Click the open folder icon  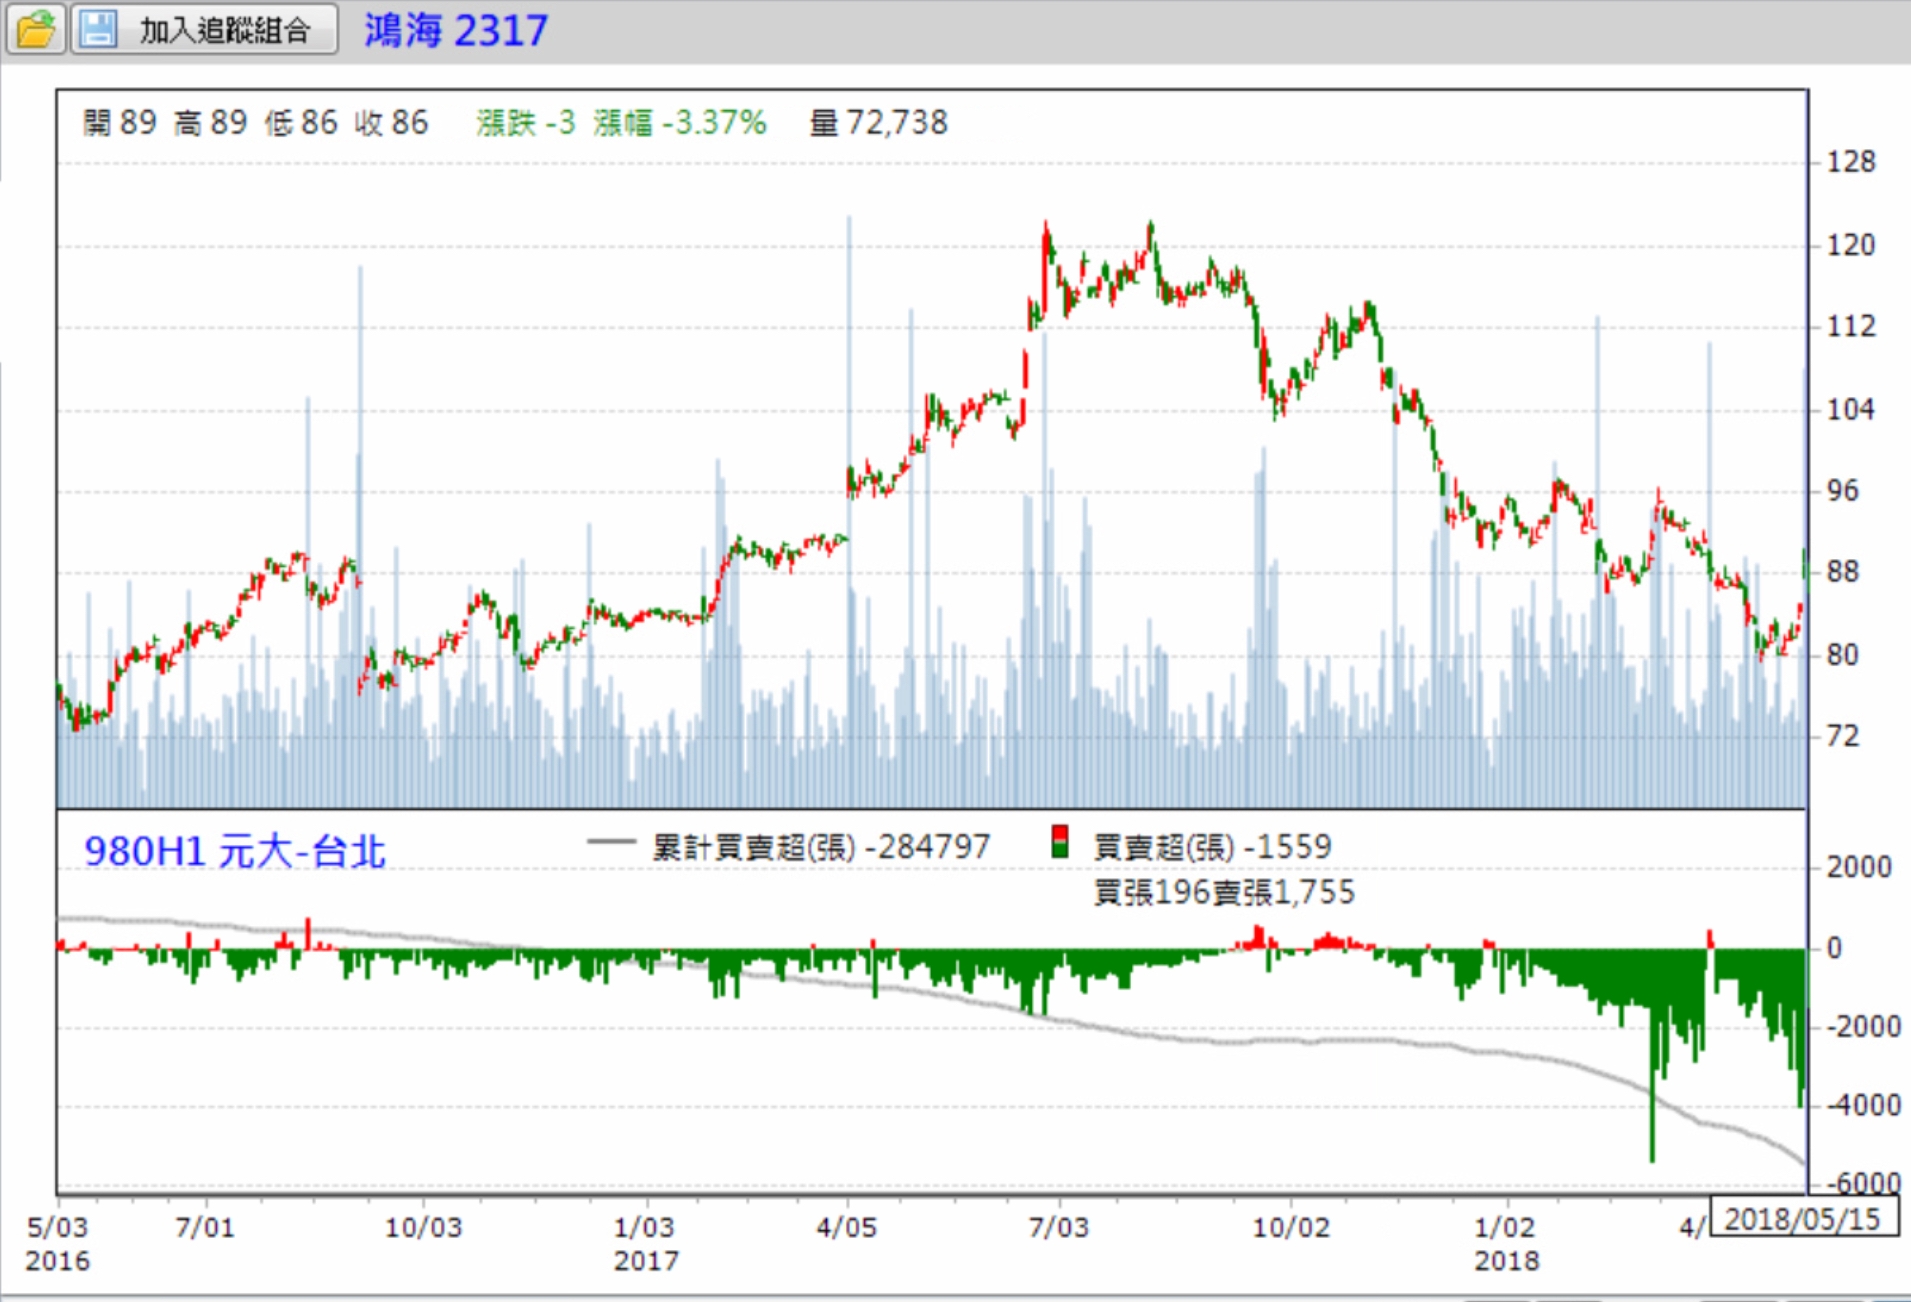pyautogui.click(x=36, y=29)
